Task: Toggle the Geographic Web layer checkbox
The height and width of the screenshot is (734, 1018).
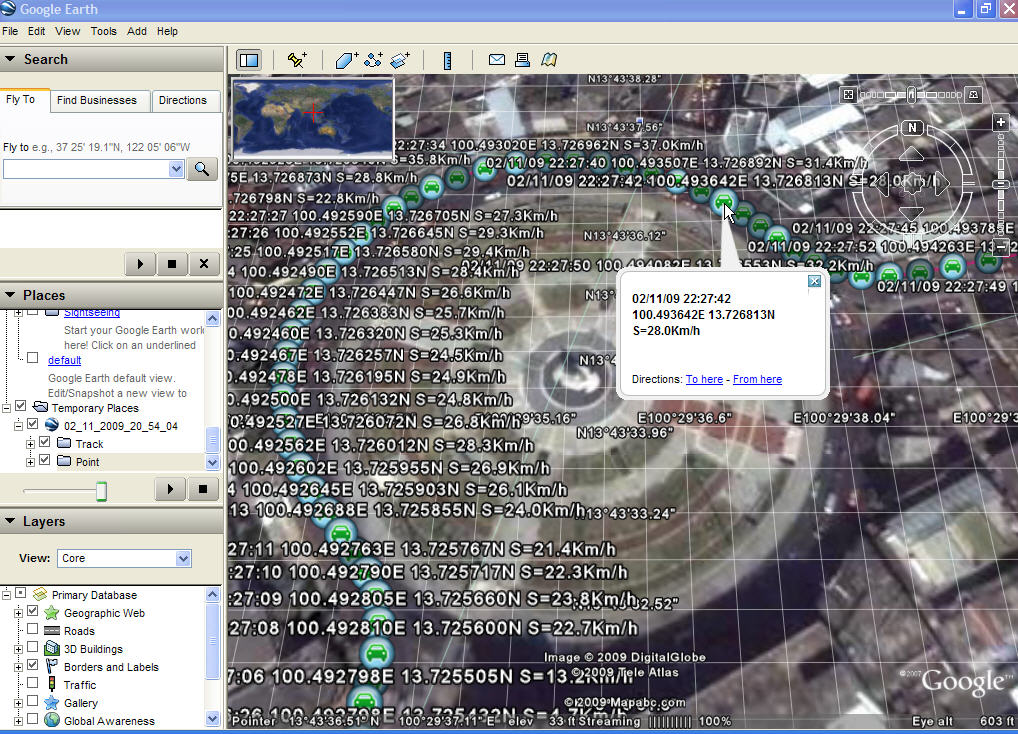Action: 32,611
